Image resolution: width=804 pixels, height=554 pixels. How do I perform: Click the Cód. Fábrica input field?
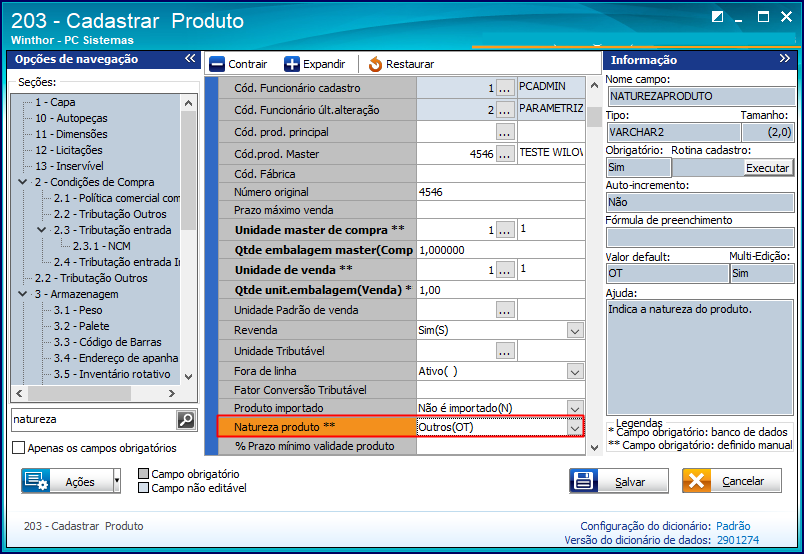[x=500, y=174]
